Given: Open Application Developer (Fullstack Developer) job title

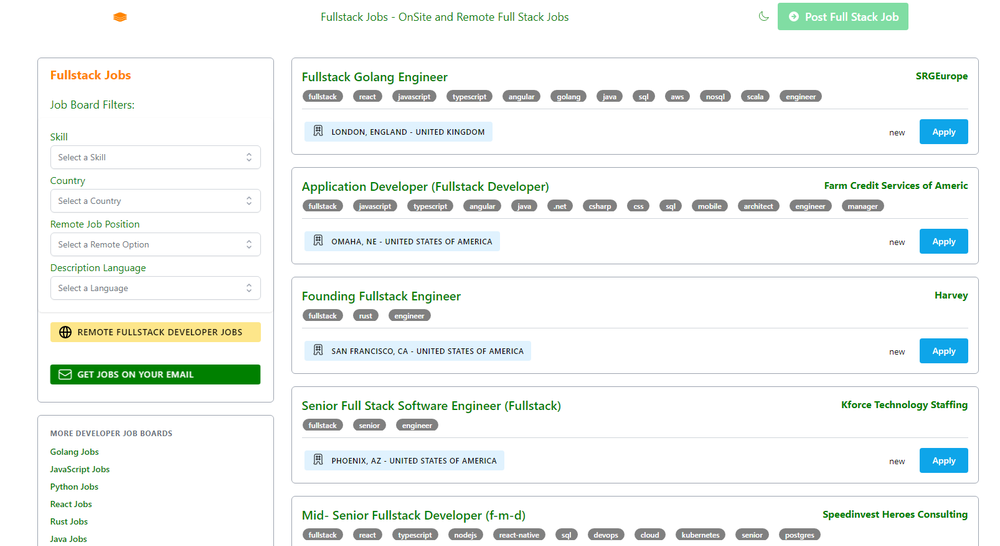Looking at the screenshot, I should coord(425,187).
